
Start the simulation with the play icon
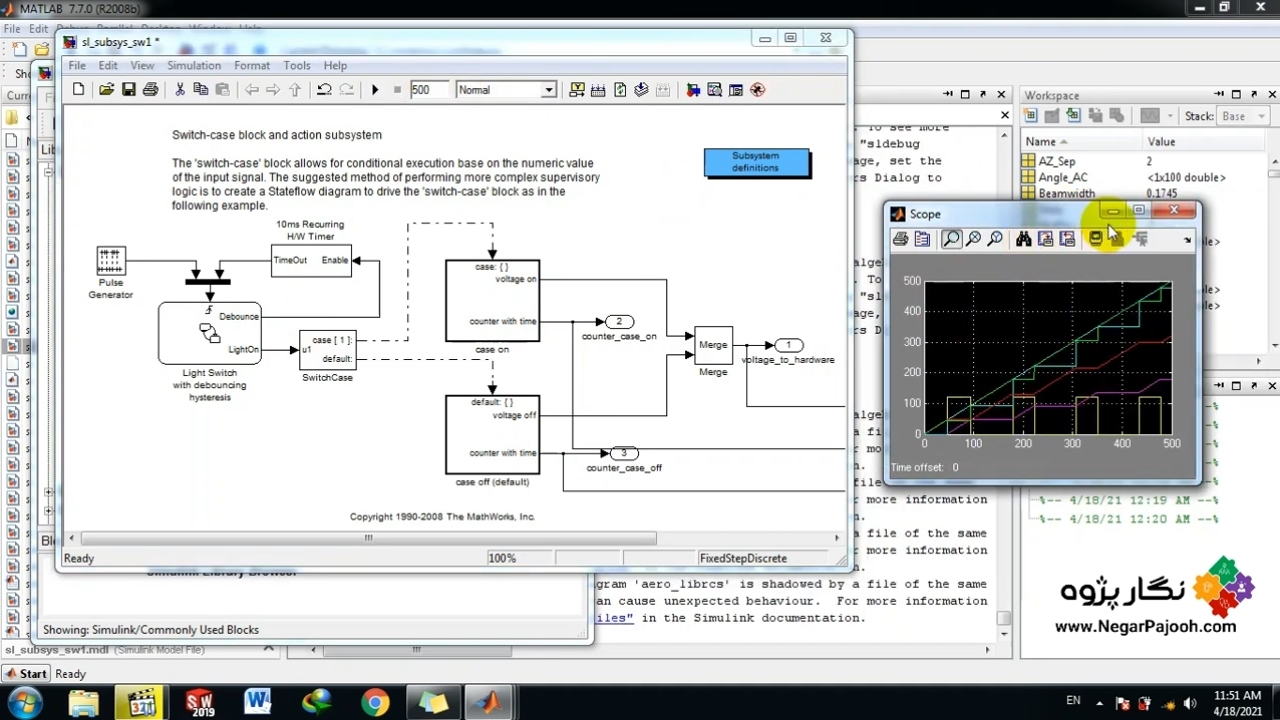(x=375, y=90)
